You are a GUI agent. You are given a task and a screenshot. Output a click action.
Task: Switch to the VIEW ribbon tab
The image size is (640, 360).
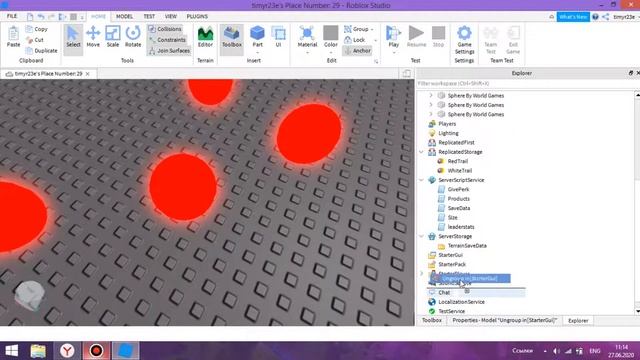click(x=171, y=16)
